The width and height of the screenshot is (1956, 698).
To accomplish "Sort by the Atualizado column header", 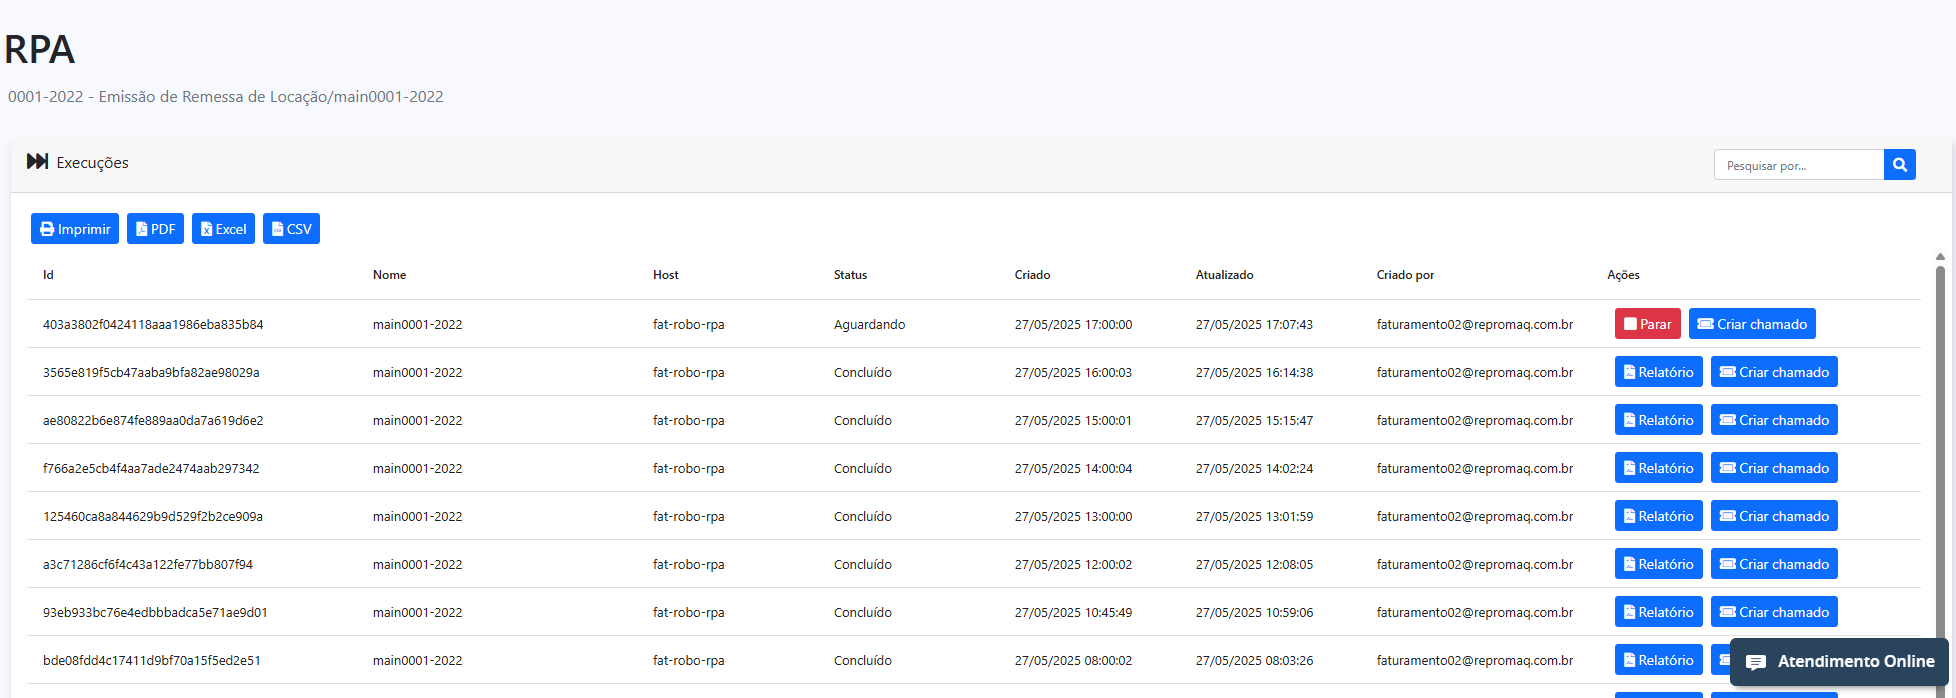I will (1224, 275).
